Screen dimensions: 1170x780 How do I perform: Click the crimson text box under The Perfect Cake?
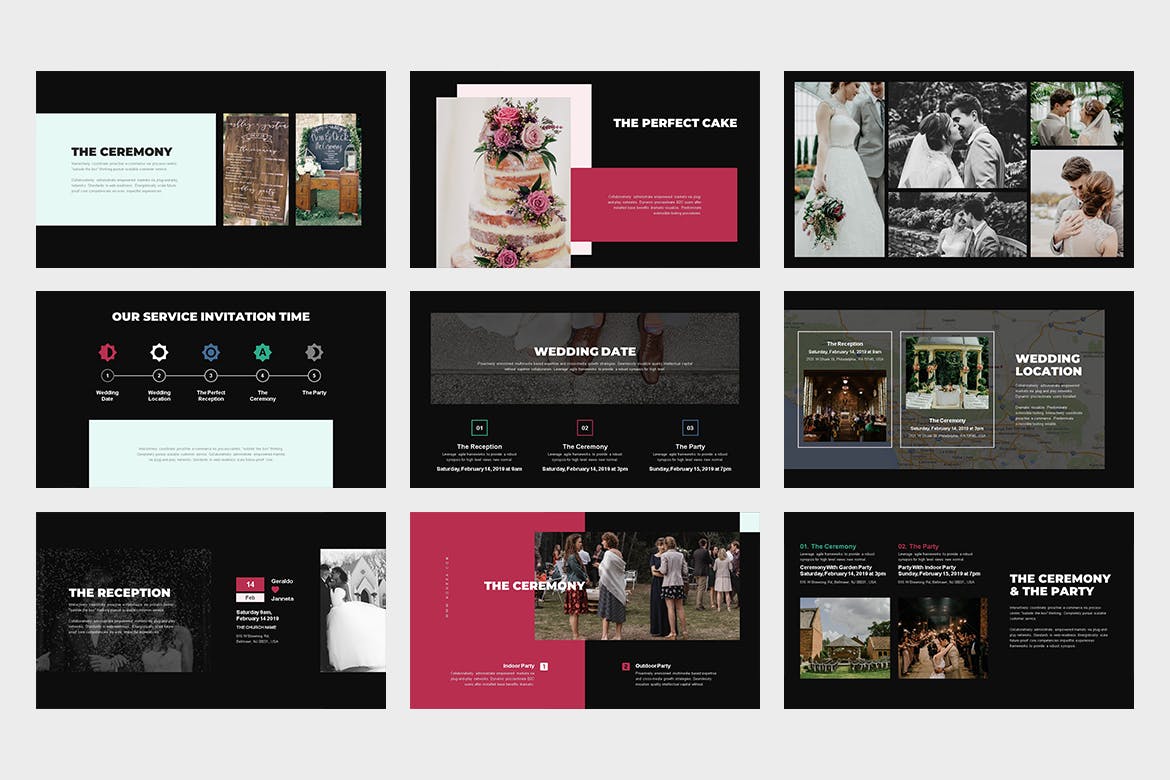[x=654, y=204]
